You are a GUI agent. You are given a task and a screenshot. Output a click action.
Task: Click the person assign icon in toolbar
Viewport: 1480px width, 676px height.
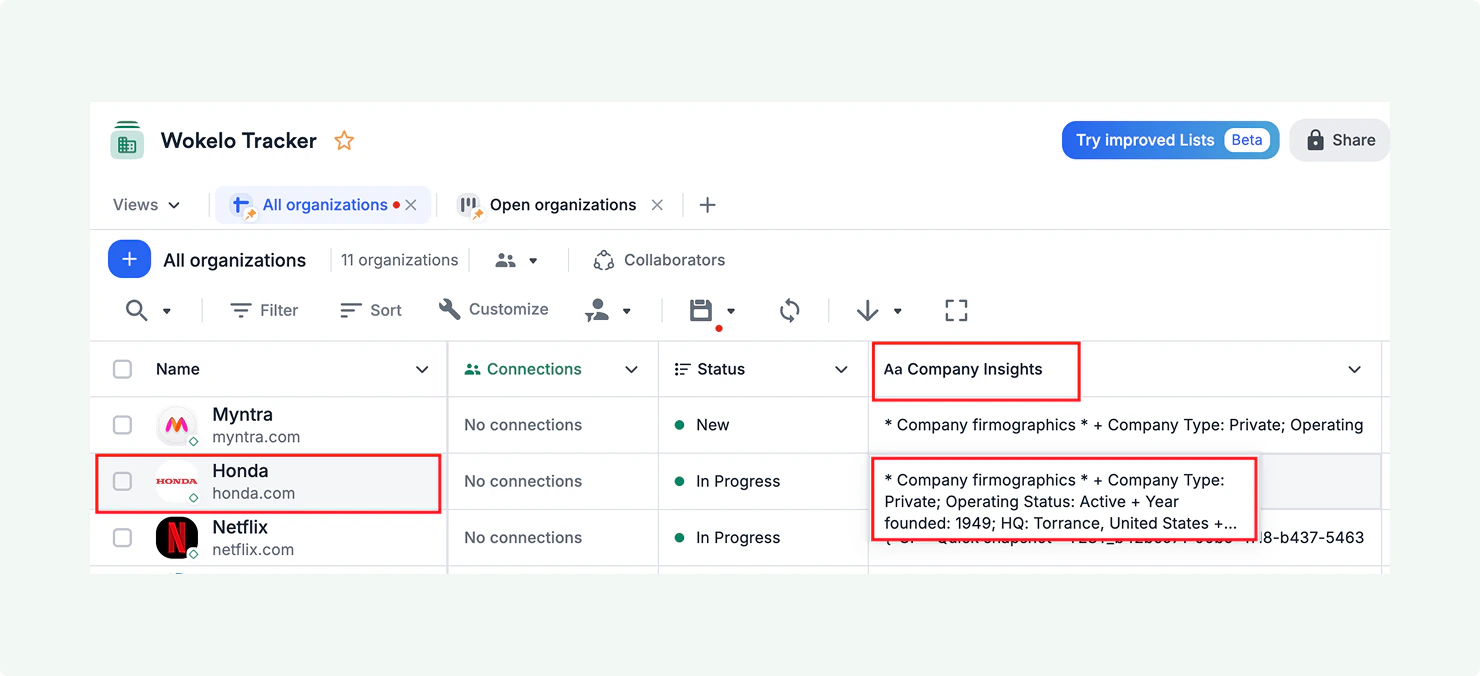coord(597,311)
